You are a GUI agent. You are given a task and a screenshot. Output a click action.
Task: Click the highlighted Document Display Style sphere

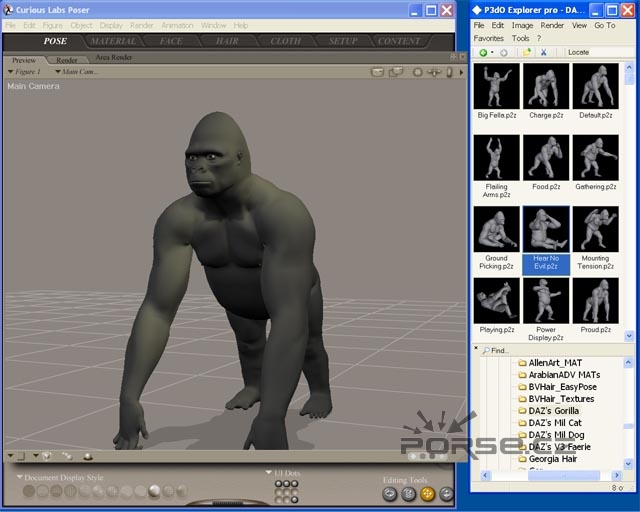click(154, 491)
